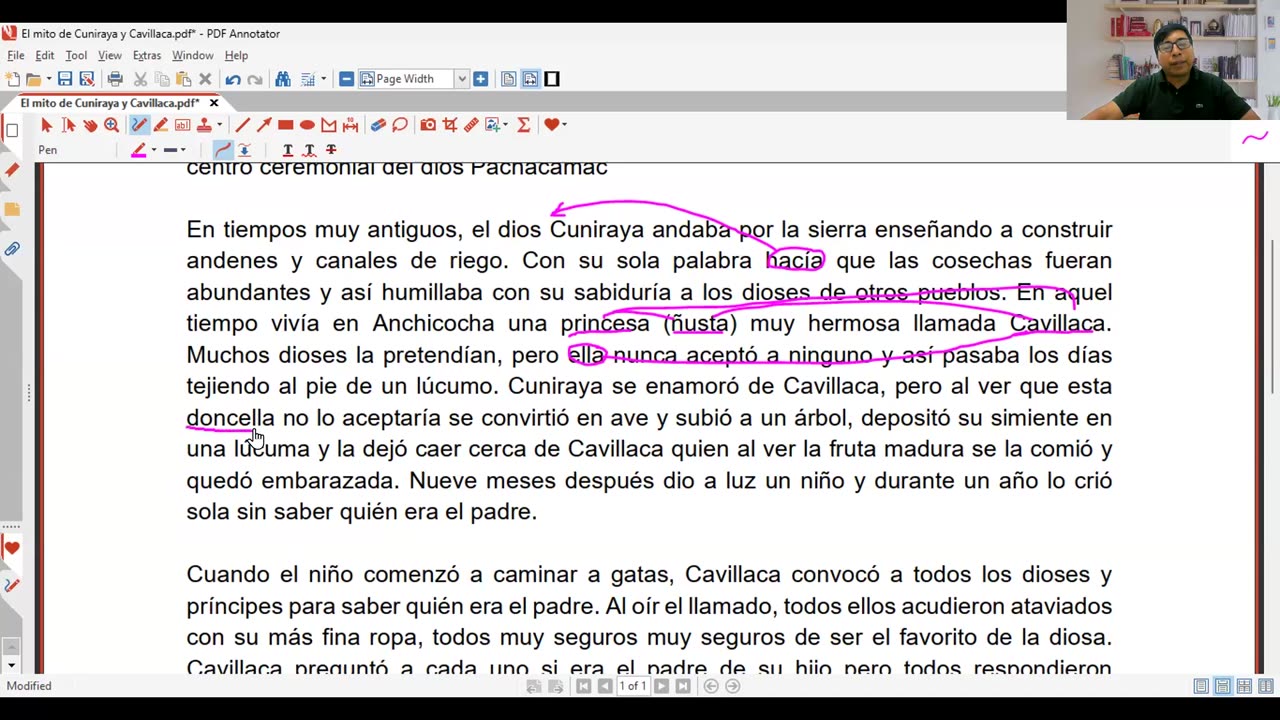Click the Delete X icon
The image size is (1280, 720).
coord(205,79)
